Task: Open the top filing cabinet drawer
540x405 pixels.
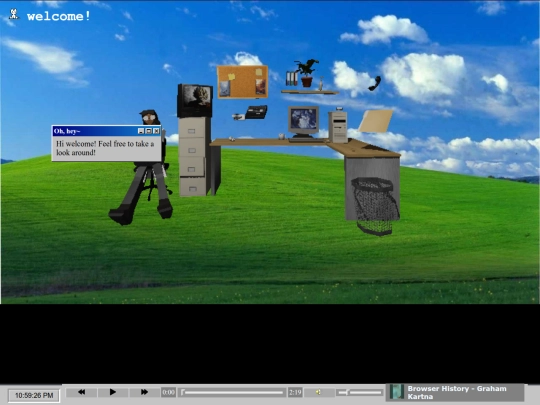Action: (192, 128)
